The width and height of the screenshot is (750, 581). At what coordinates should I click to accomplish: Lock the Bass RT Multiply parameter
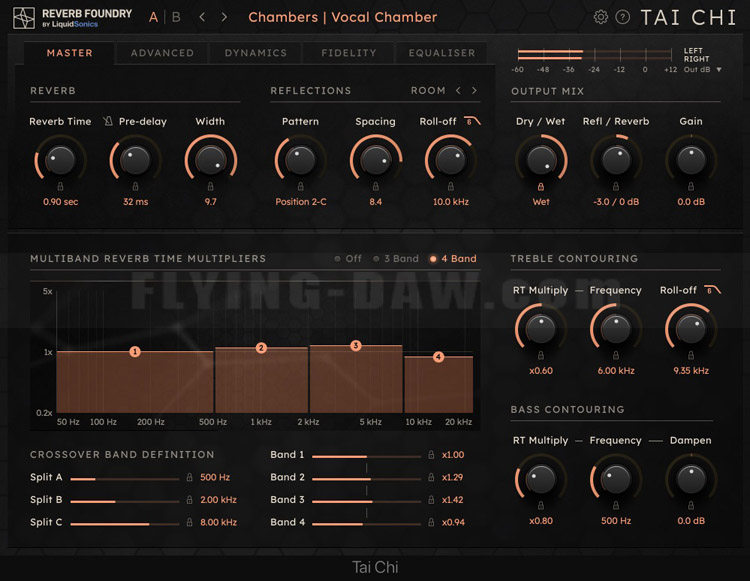tap(541, 505)
